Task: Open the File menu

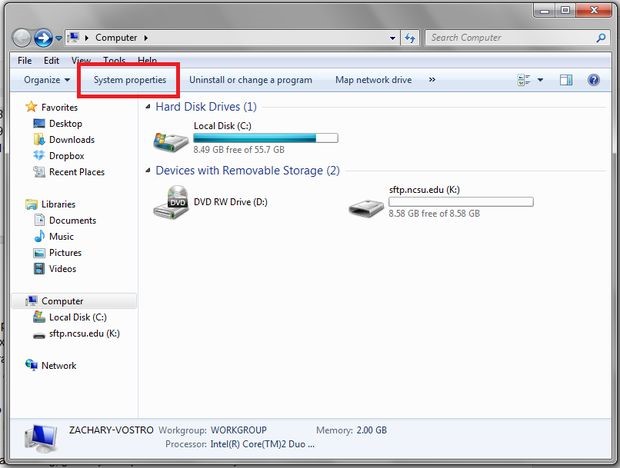Action: pyautogui.click(x=25, y=60)
